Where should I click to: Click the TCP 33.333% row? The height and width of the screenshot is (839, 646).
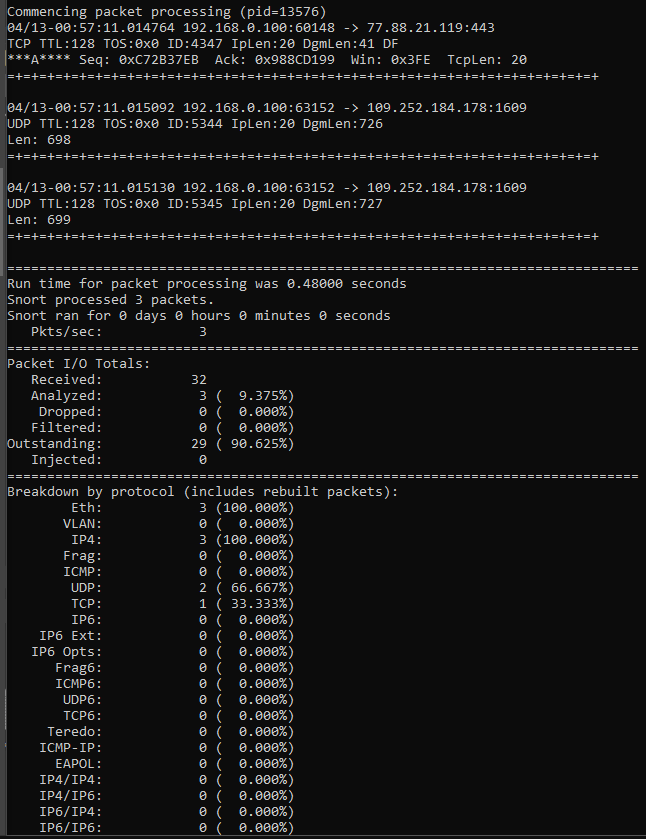coord(183,604)
